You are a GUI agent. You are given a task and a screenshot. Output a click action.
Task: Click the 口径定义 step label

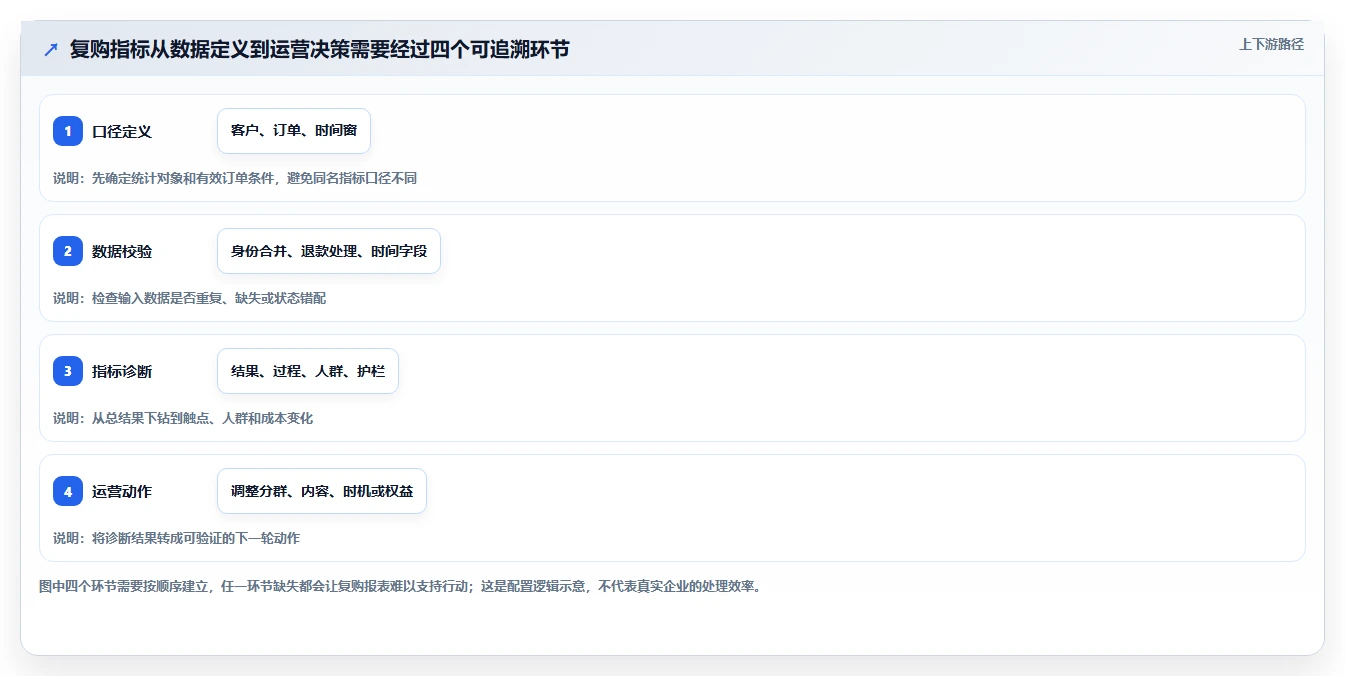122,131
